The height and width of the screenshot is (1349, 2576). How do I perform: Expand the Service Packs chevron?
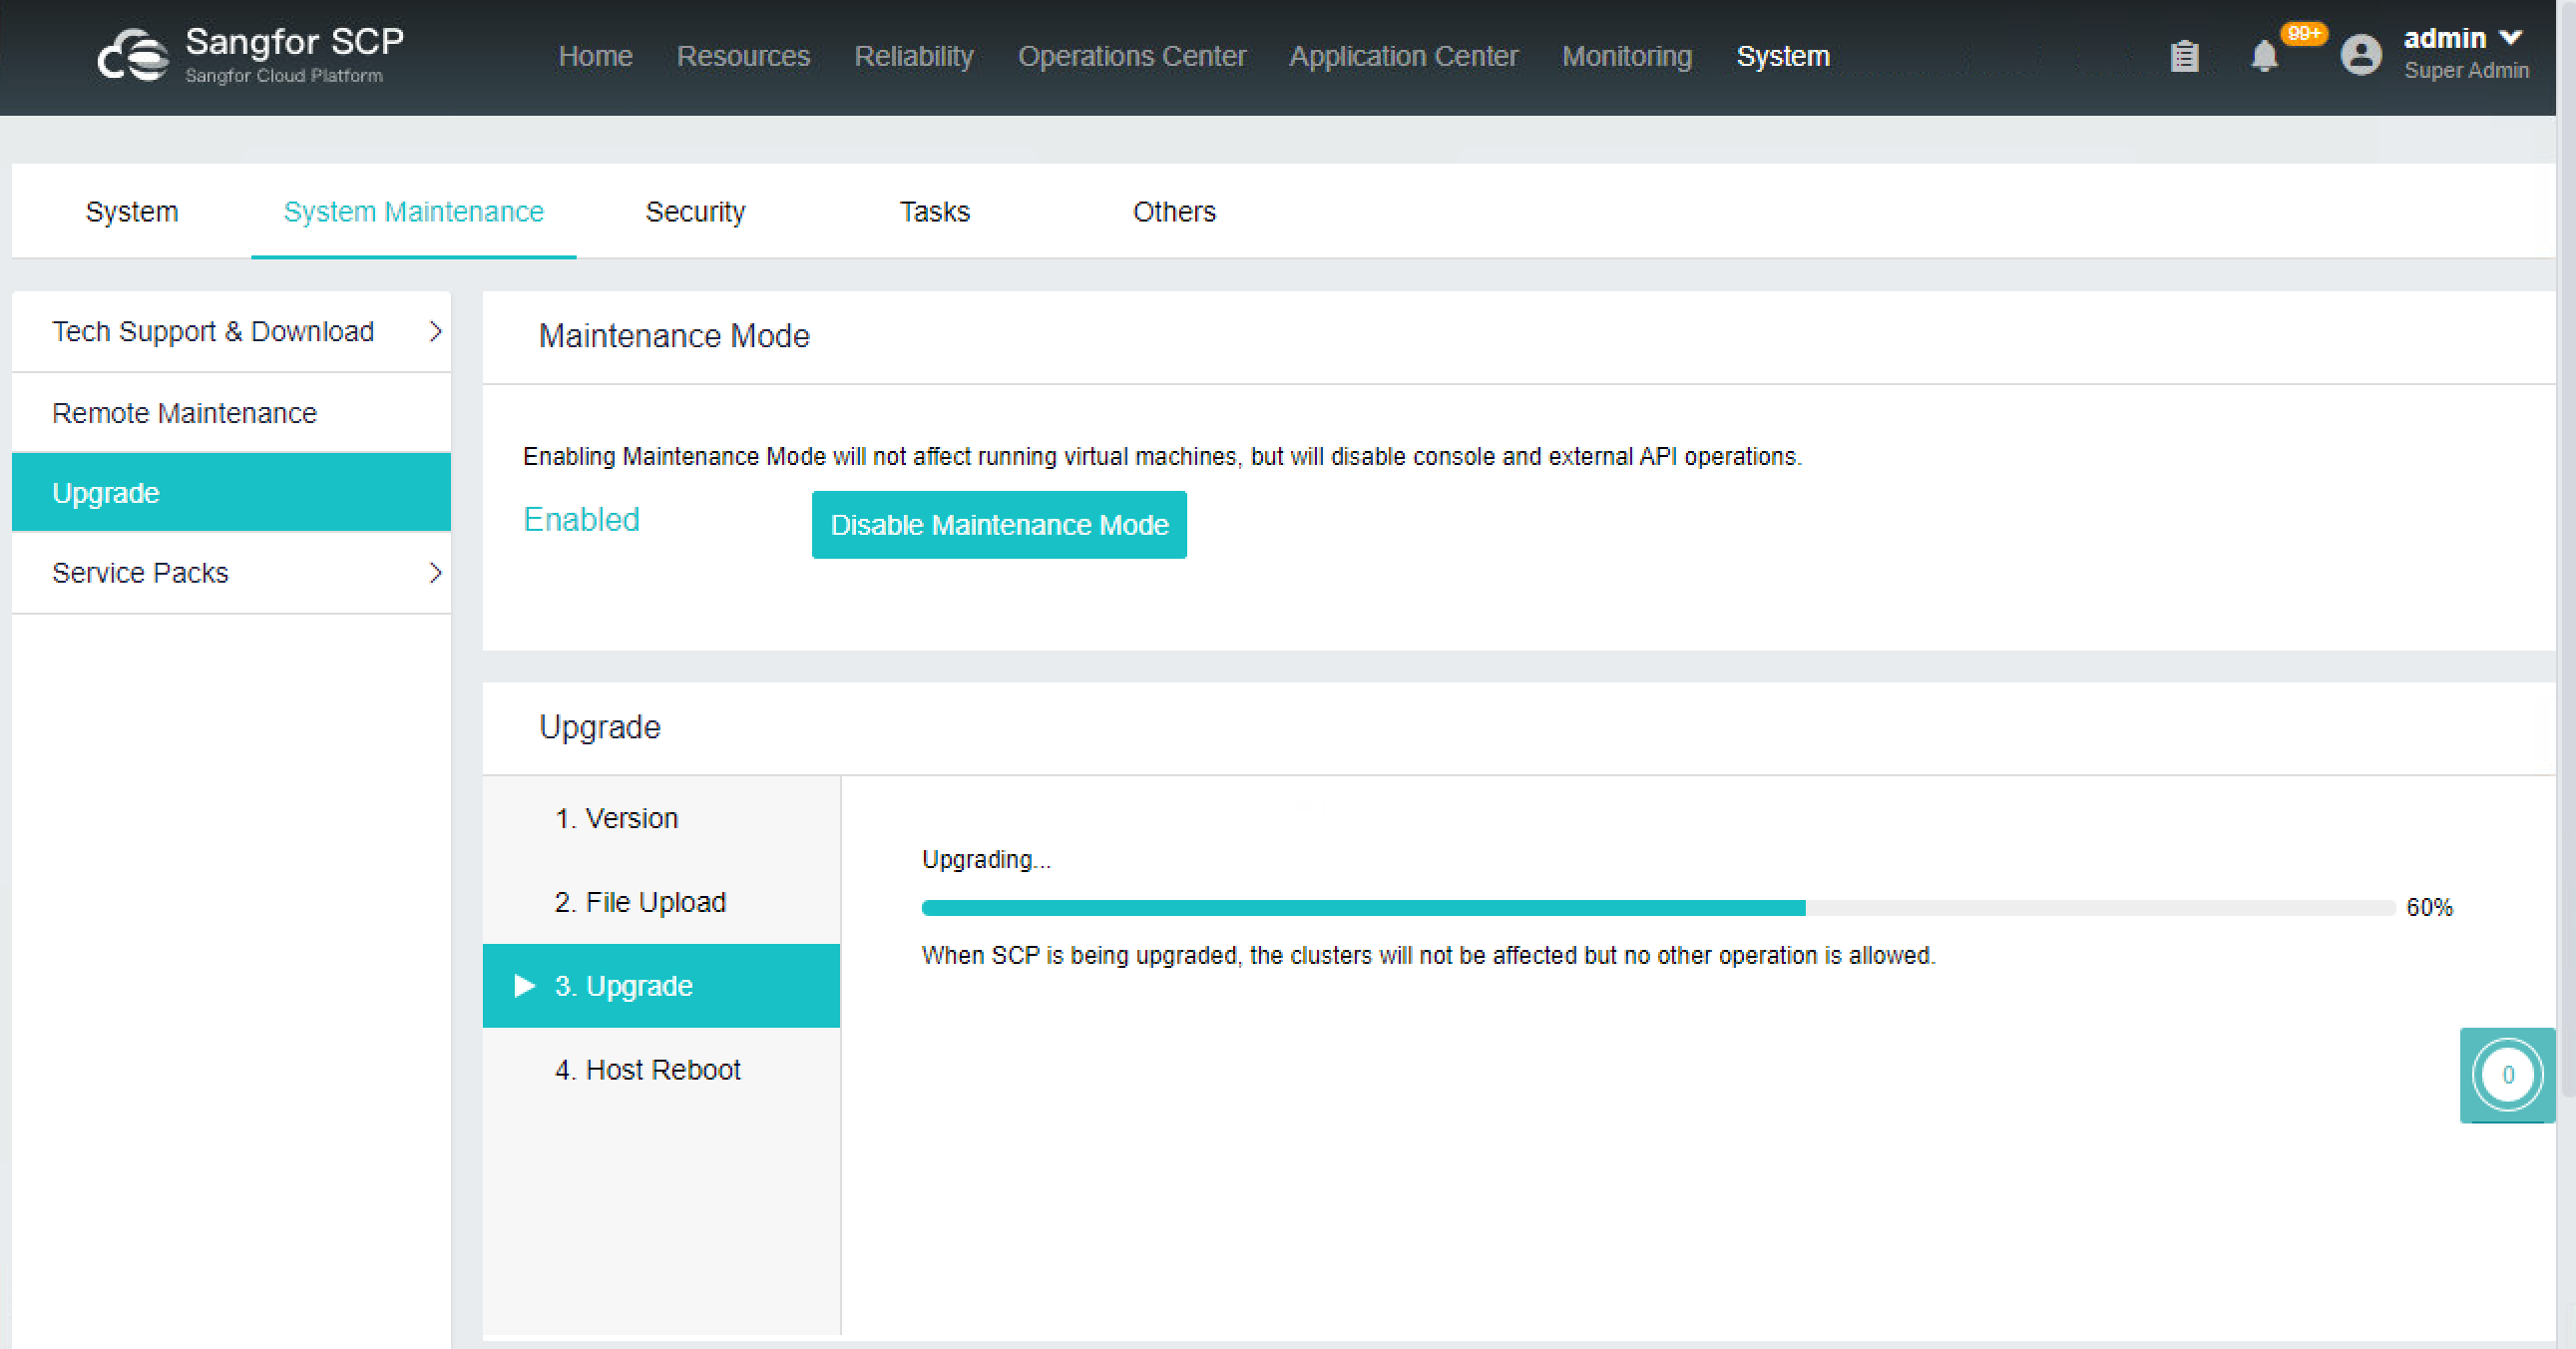[x=435, y=573]
